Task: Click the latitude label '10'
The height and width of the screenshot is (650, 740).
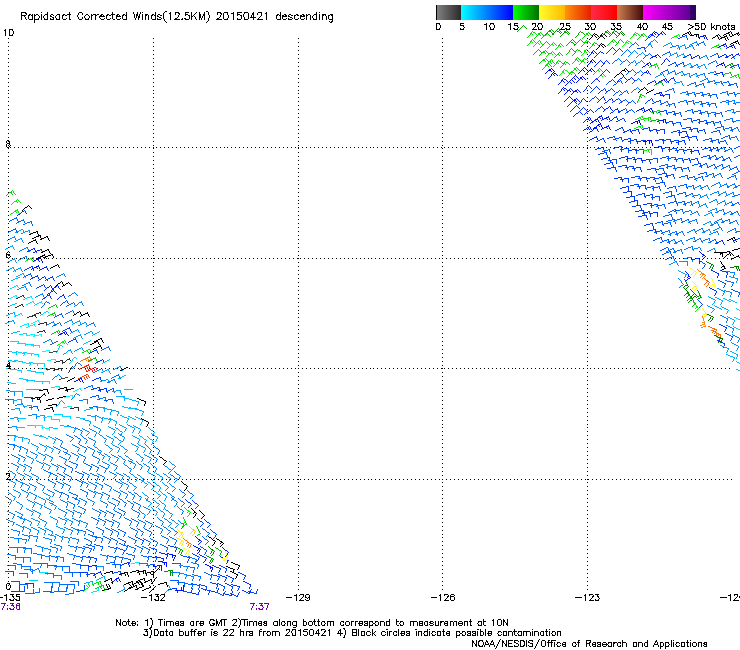Action: pos(8,33)
